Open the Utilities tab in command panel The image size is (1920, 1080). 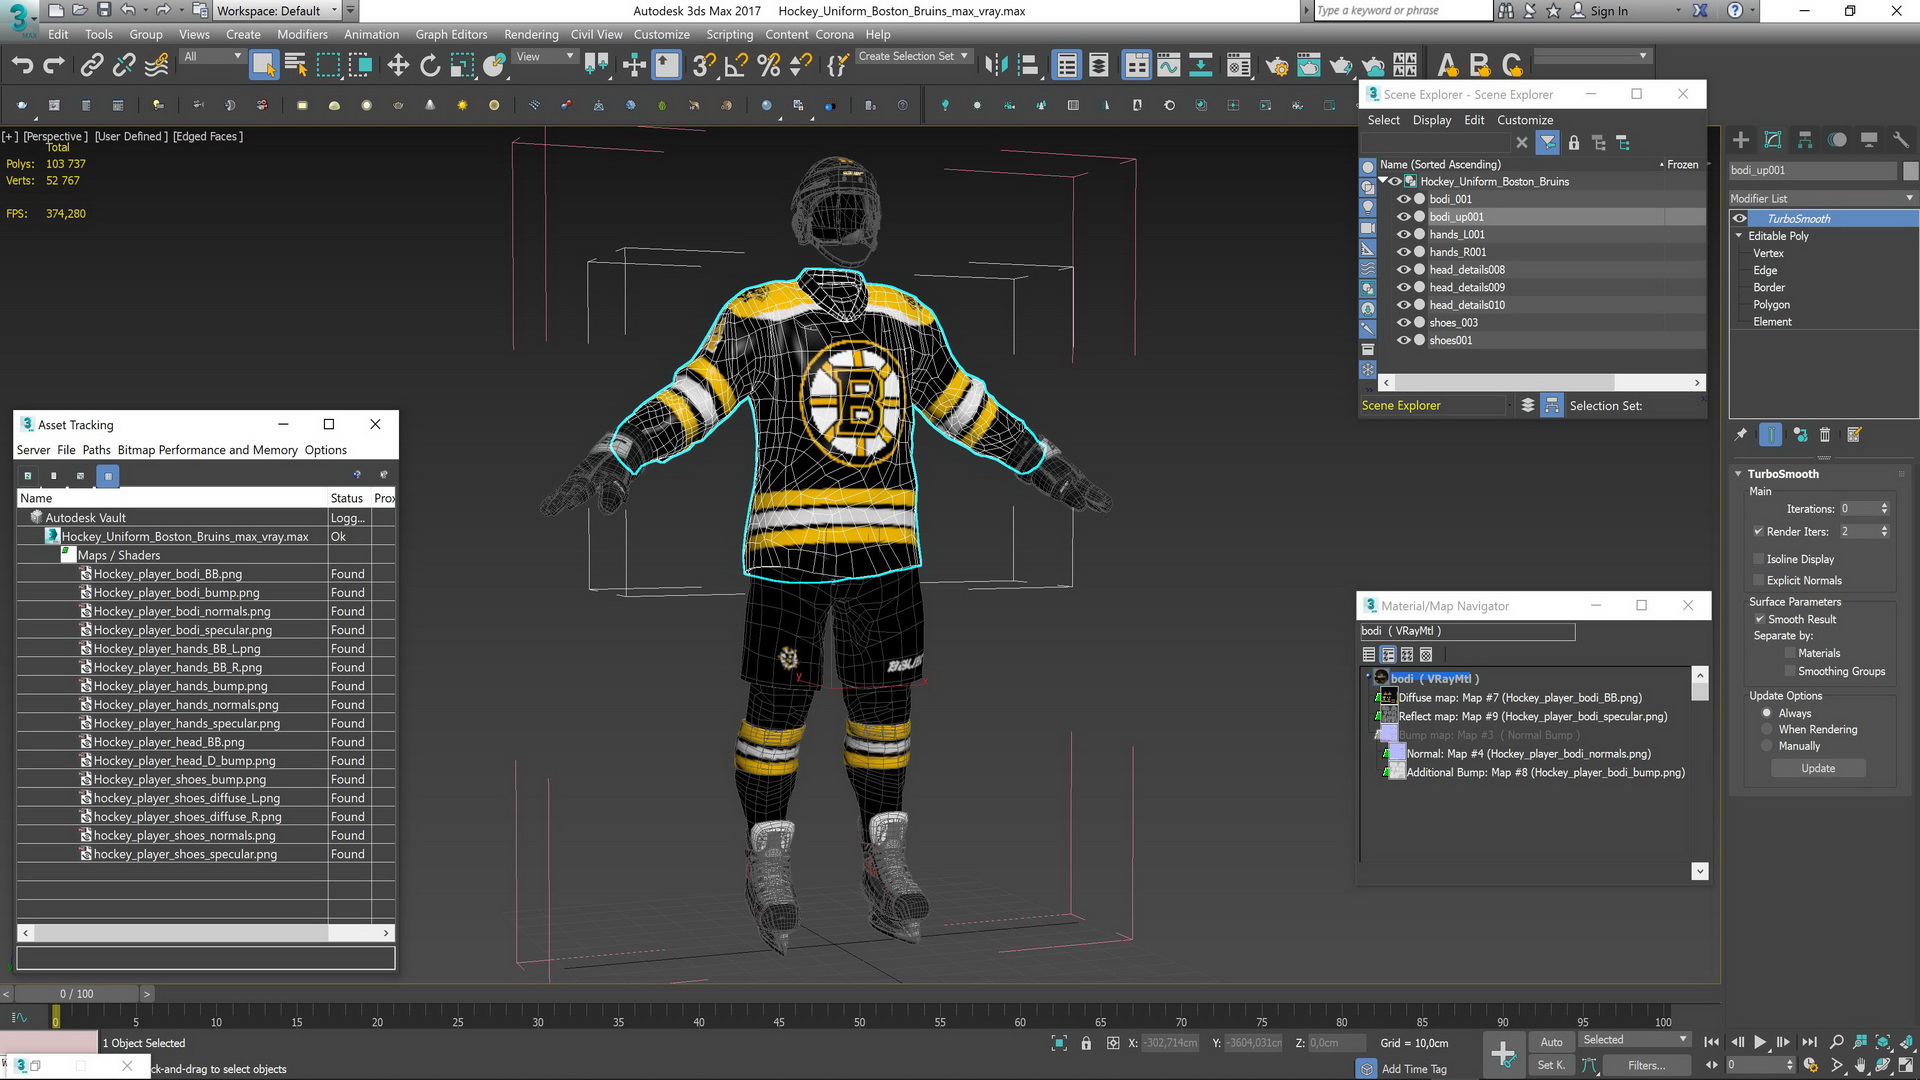pos(1901,140)
